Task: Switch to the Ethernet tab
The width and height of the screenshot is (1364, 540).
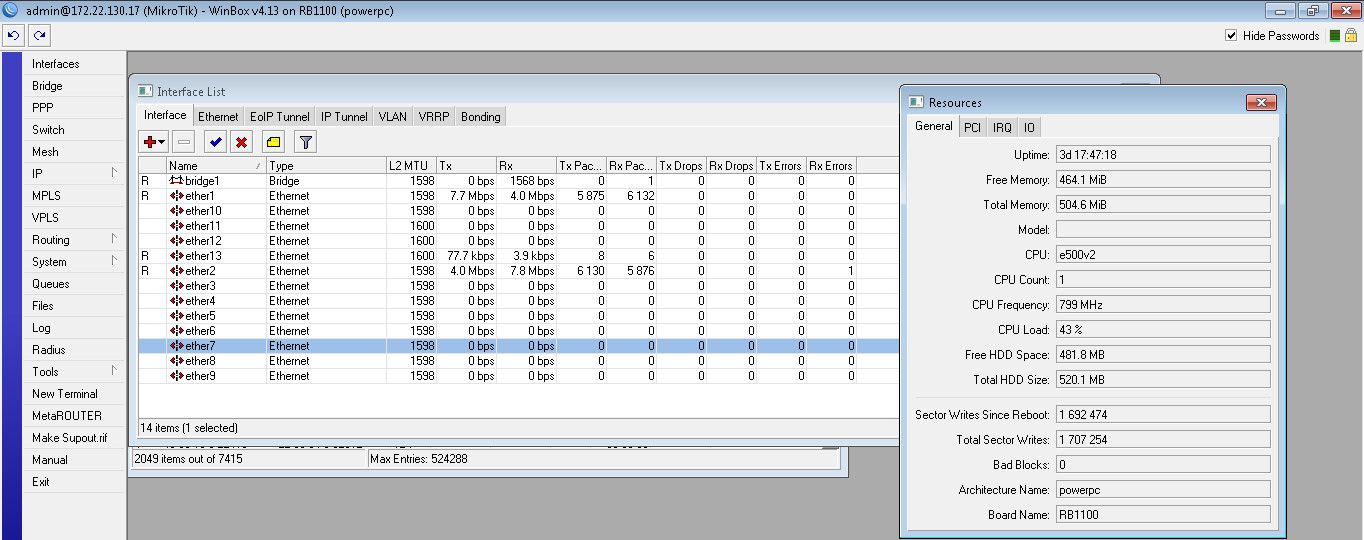Action: click(218, 117)
